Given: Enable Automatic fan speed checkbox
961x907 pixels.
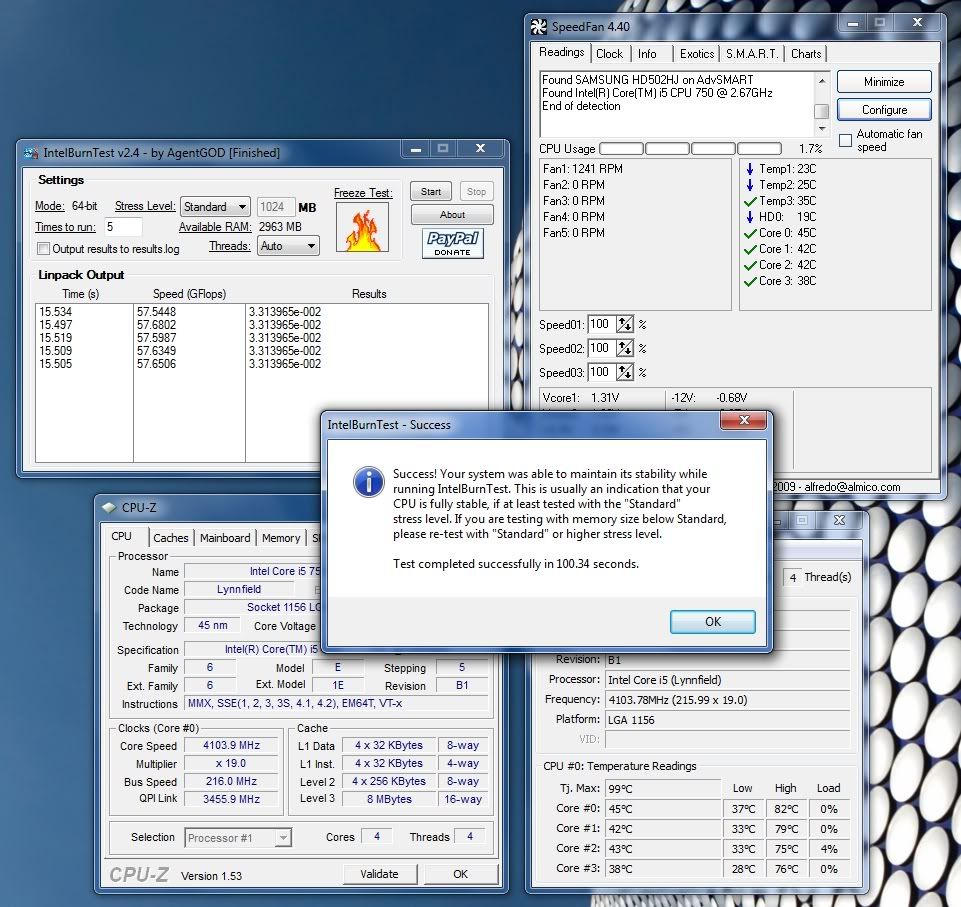Looking at the screenshot, I should tap(845, 140).
